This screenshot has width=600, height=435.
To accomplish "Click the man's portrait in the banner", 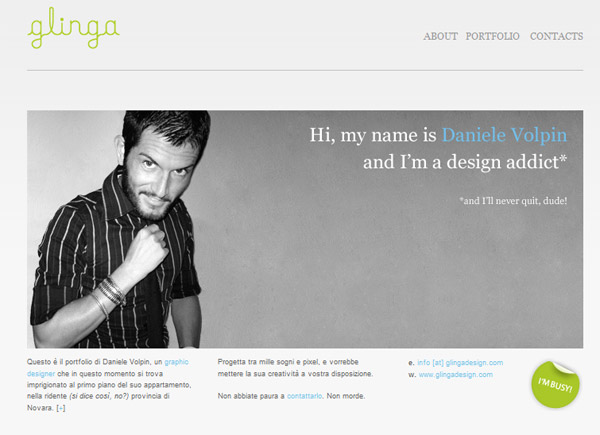I will pos(119,230).
